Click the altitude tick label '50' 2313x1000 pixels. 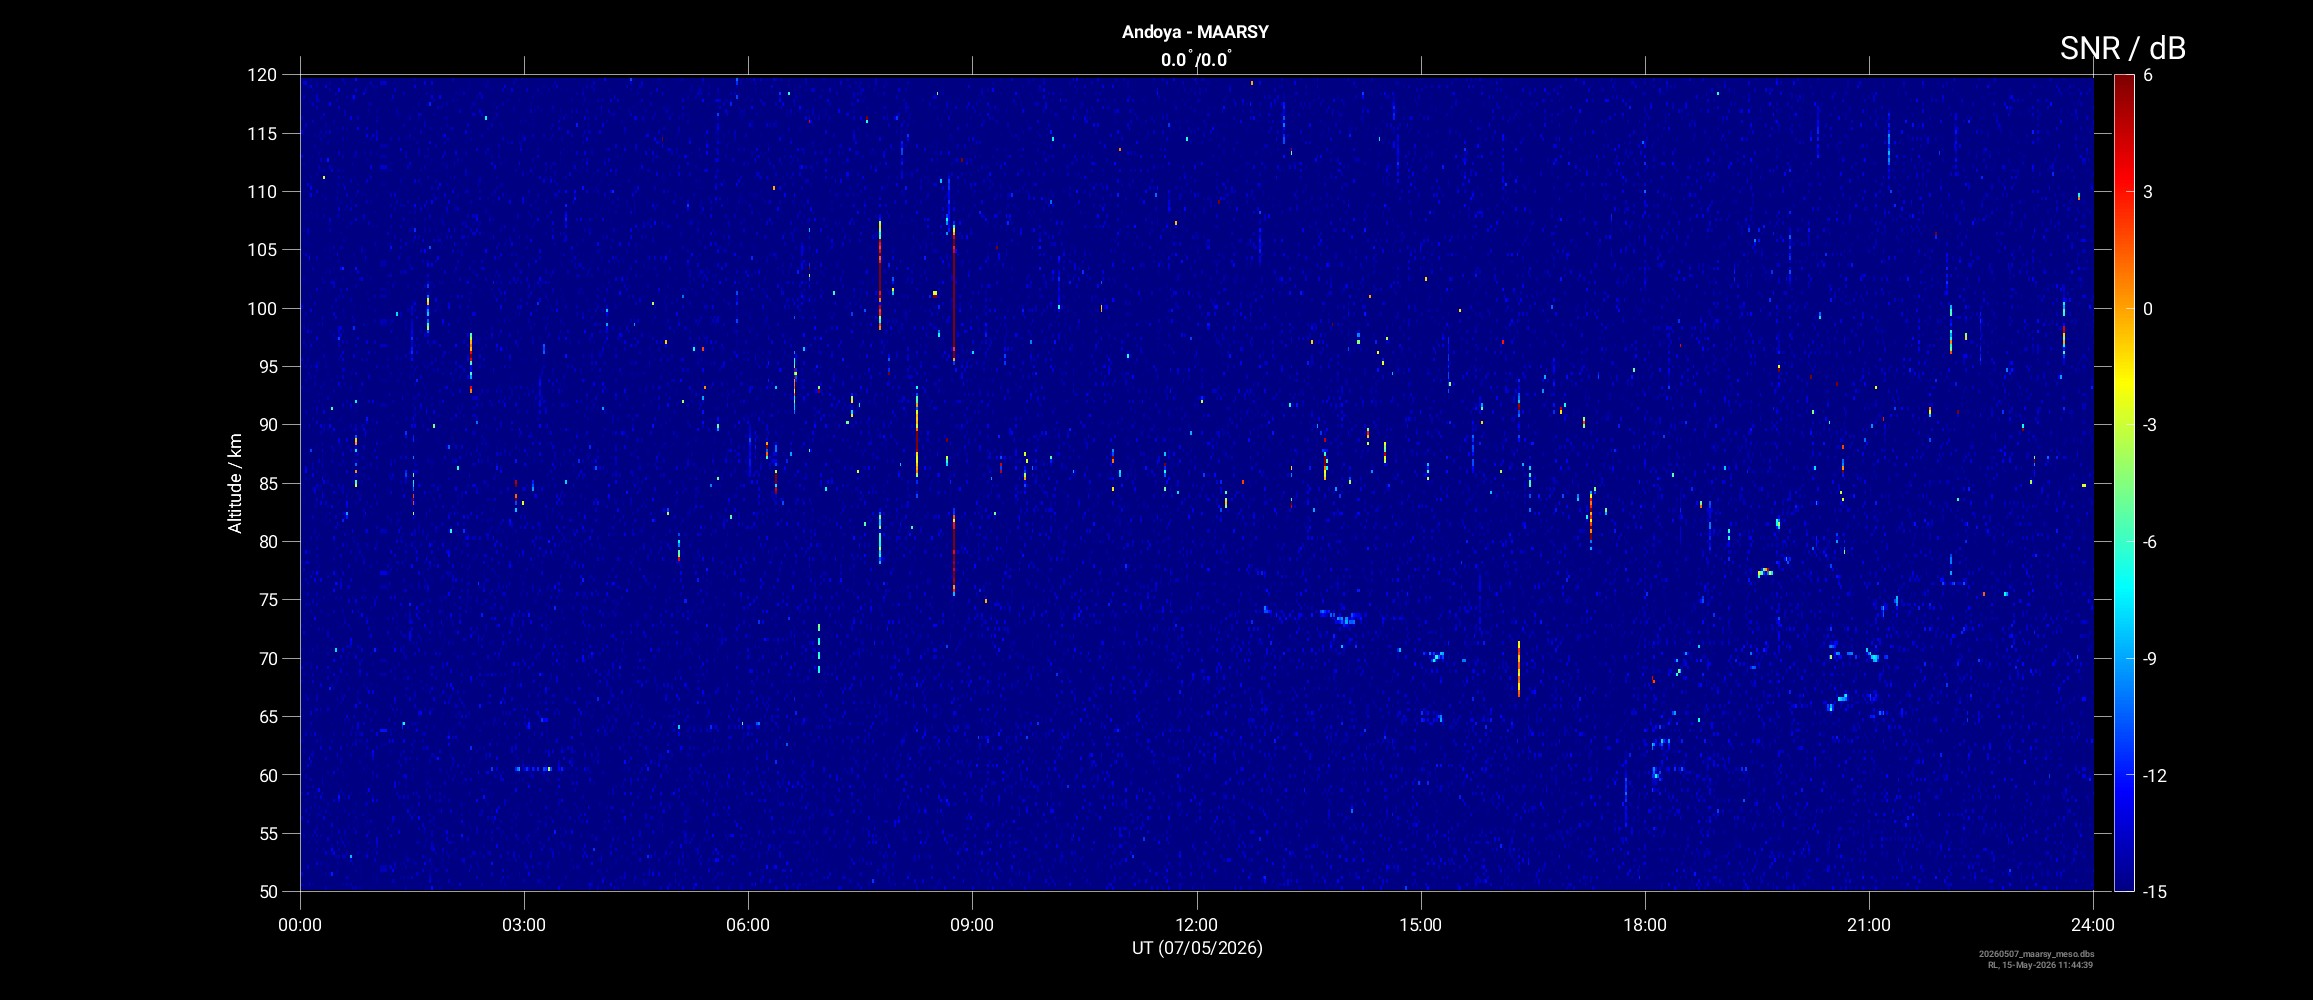click(266, 891)
